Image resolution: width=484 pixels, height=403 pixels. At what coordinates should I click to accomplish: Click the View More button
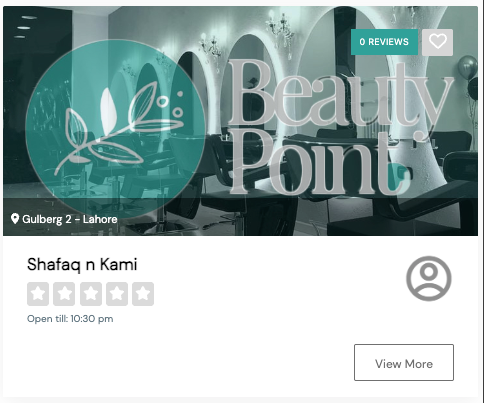404,362
